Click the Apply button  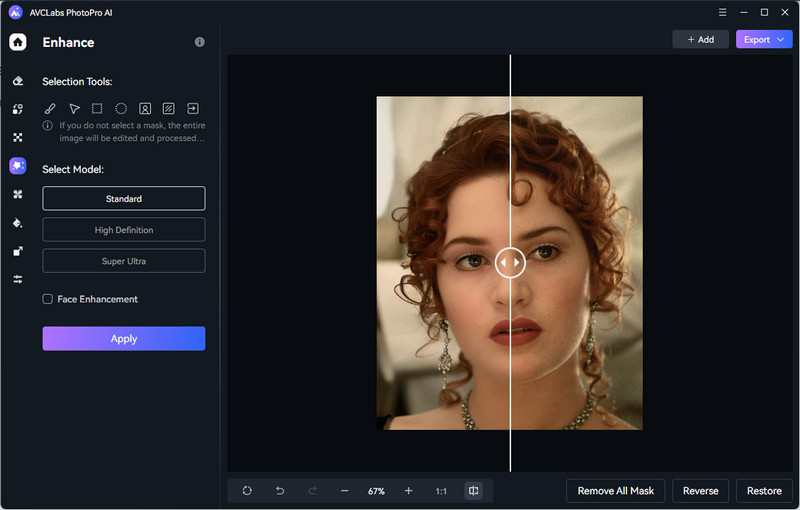124,339
